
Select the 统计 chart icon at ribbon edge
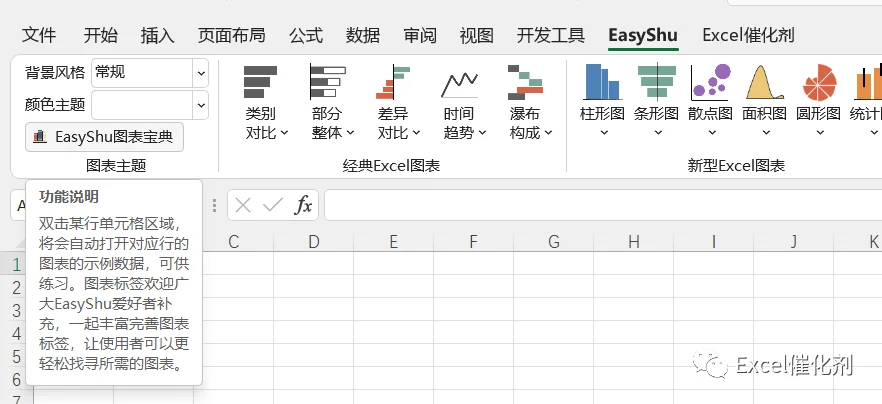[868, 82]
